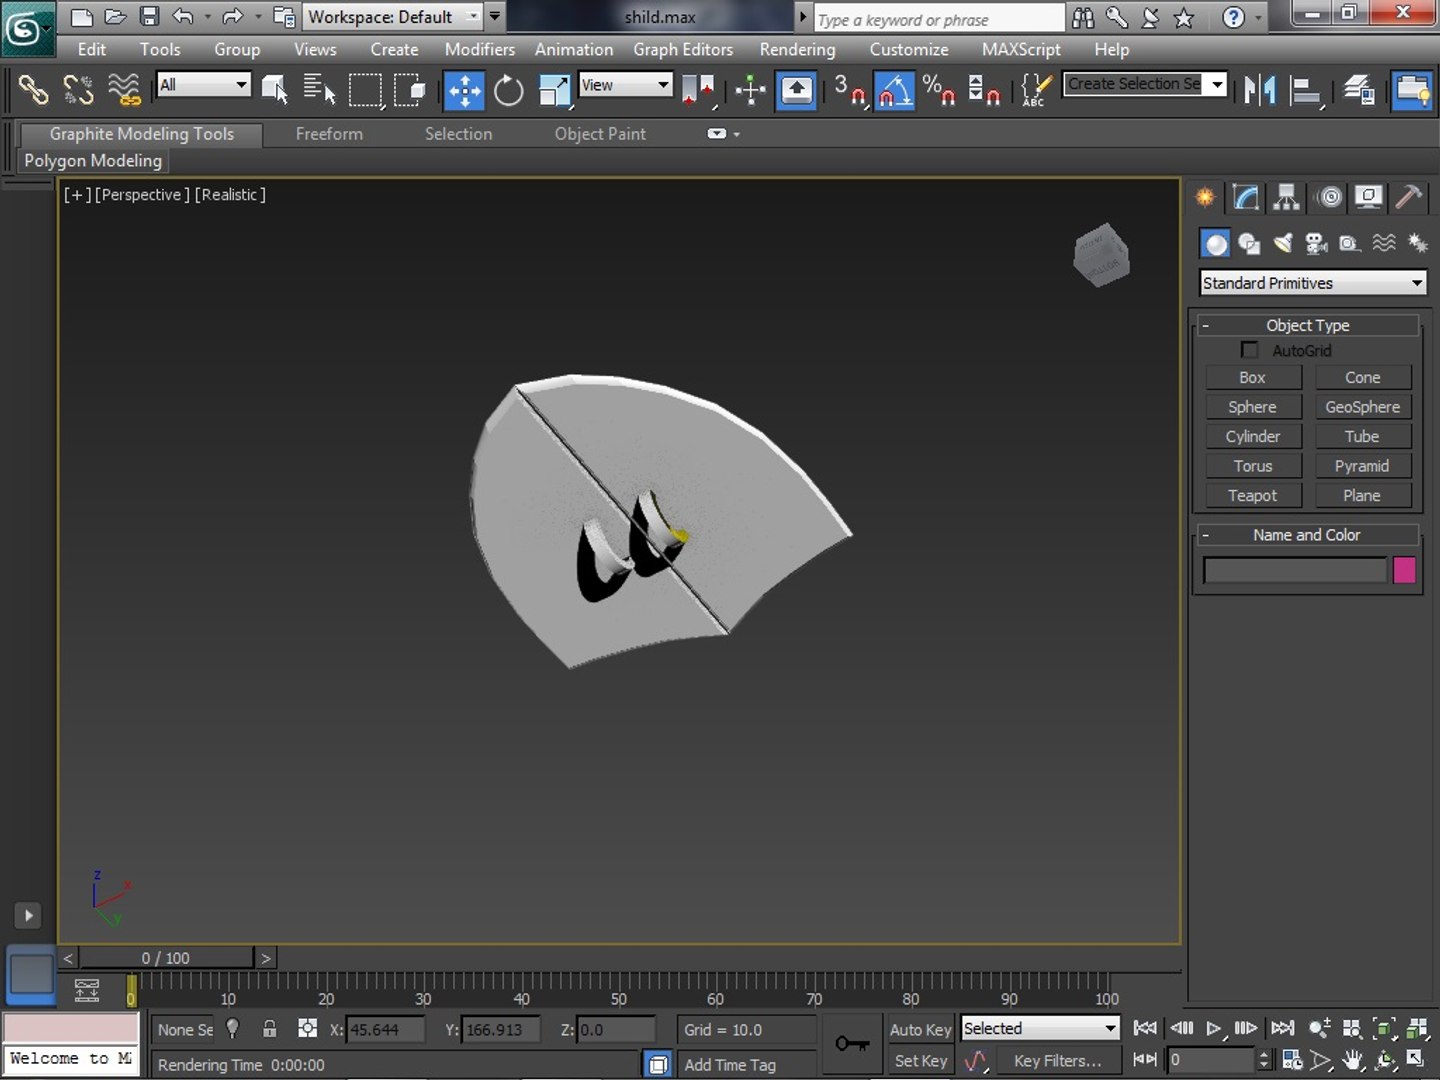Select the Space Warps category button

1384,243
